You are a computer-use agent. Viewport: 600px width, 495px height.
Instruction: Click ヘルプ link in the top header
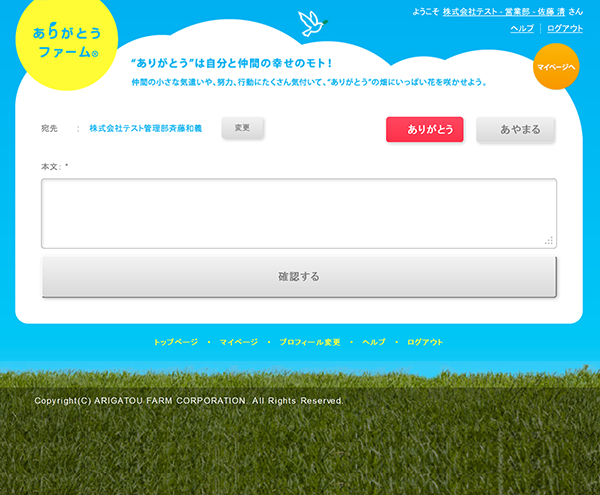tap(522, 29)
